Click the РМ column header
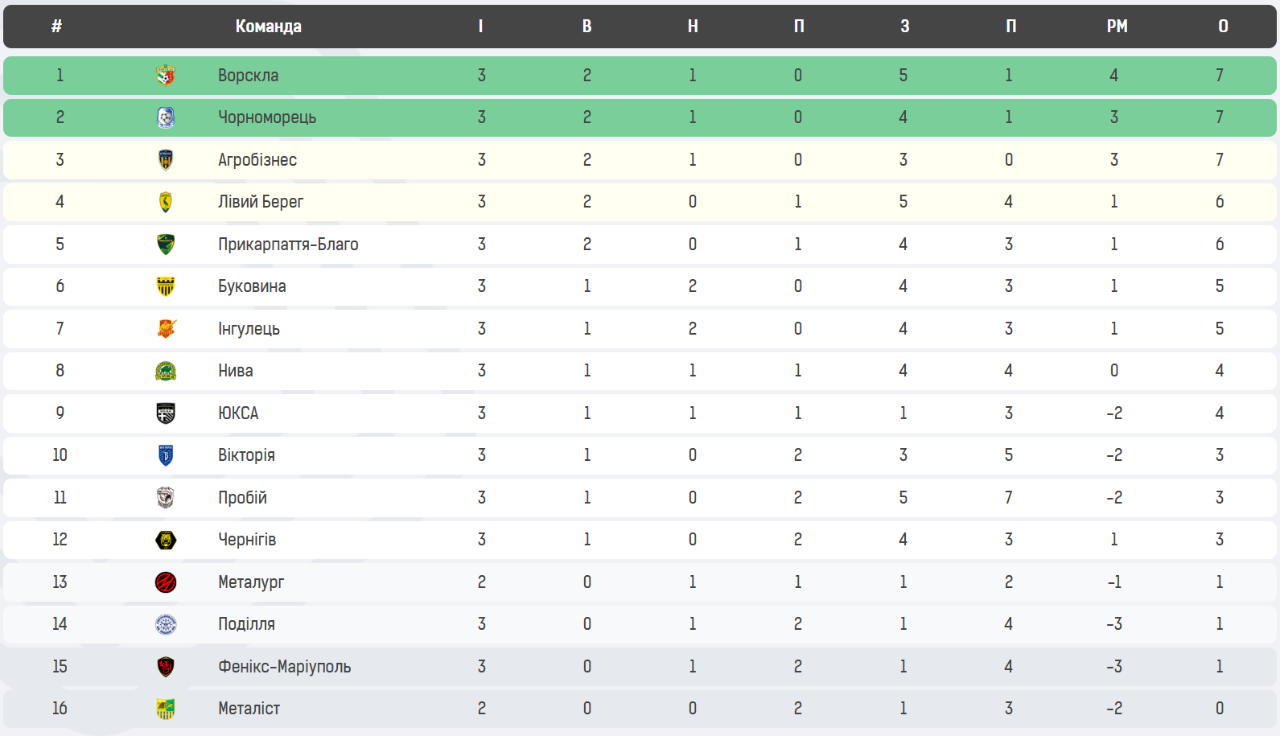The height and width of the screenshot is (736, 1280). click(x=1117, y=27)
